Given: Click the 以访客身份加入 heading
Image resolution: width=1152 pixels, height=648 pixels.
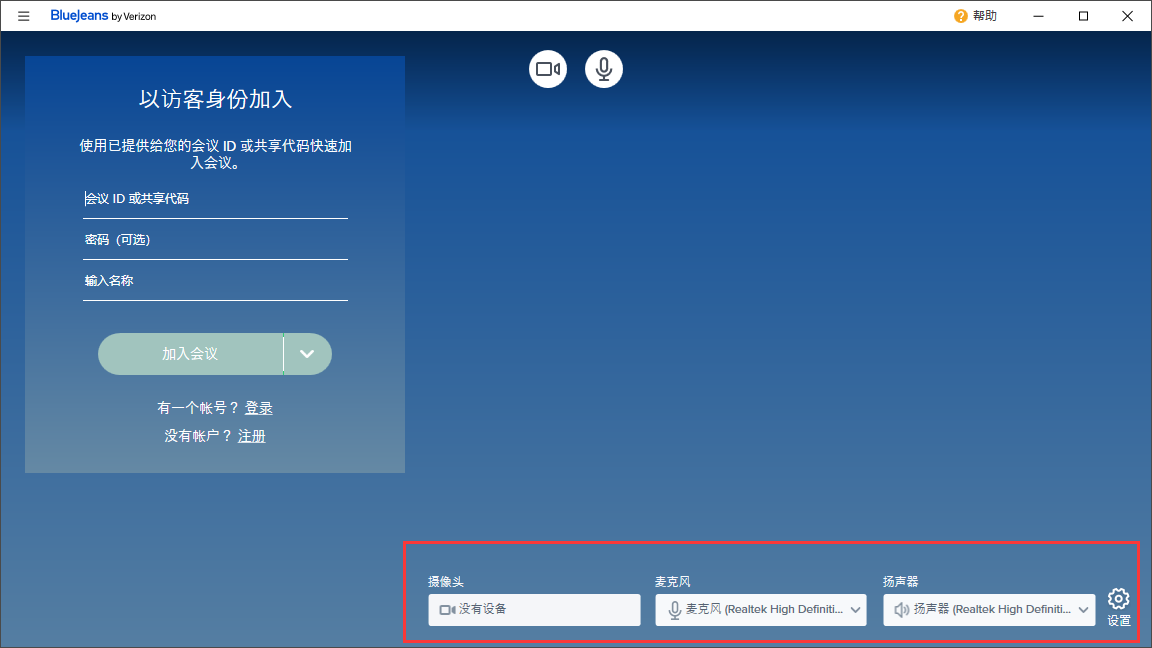Looking at the screenshot, I should tap(215, 99).
